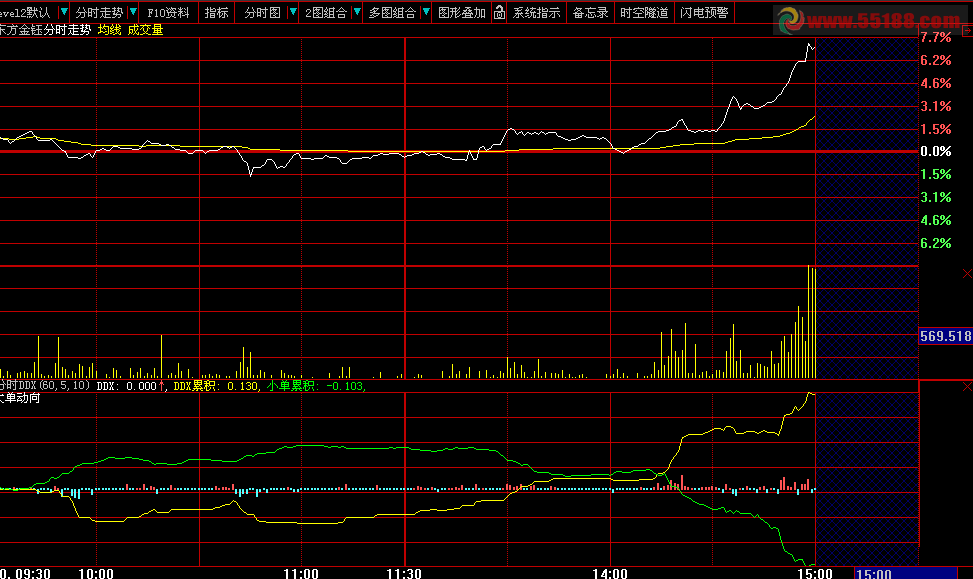The image size is (973, 579).
Task: Open the 指标 indicators menu
Action: coord(217,12)
